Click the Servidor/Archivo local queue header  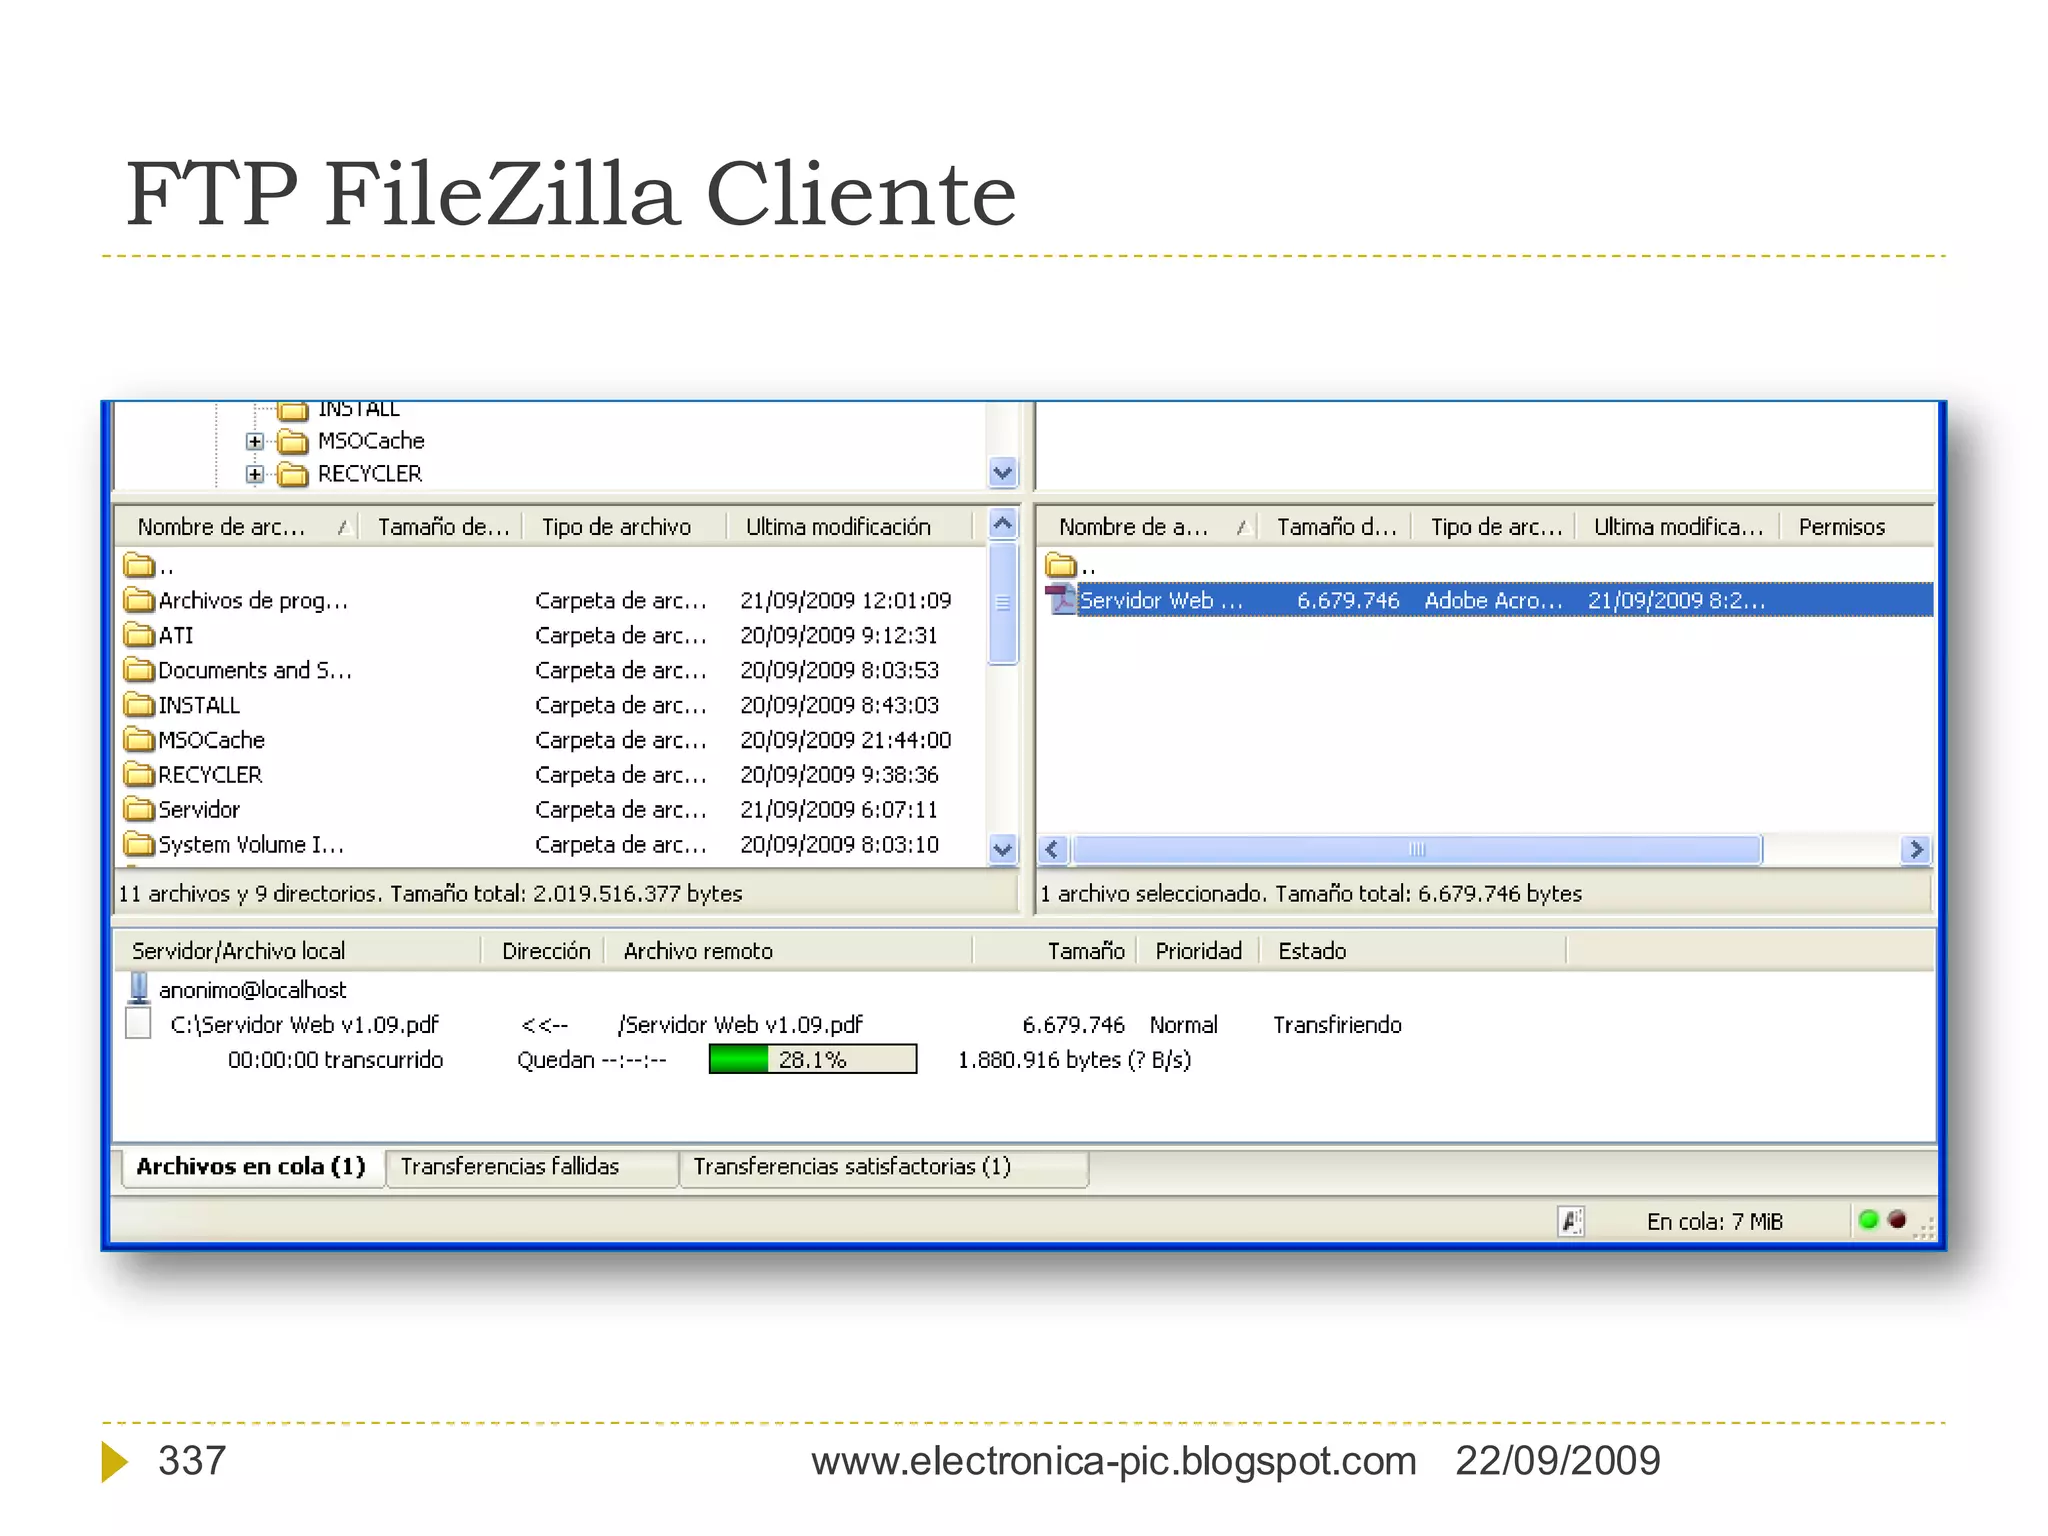(x=298, y=951)
